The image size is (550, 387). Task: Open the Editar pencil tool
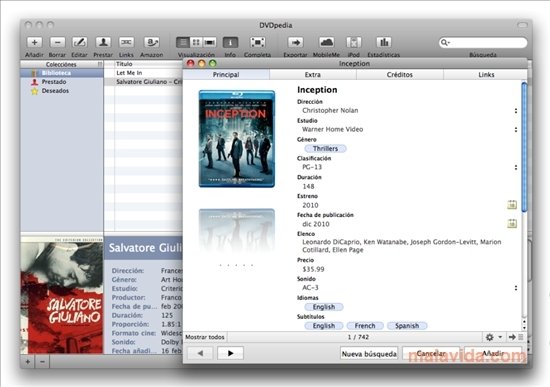pos(80,43)
